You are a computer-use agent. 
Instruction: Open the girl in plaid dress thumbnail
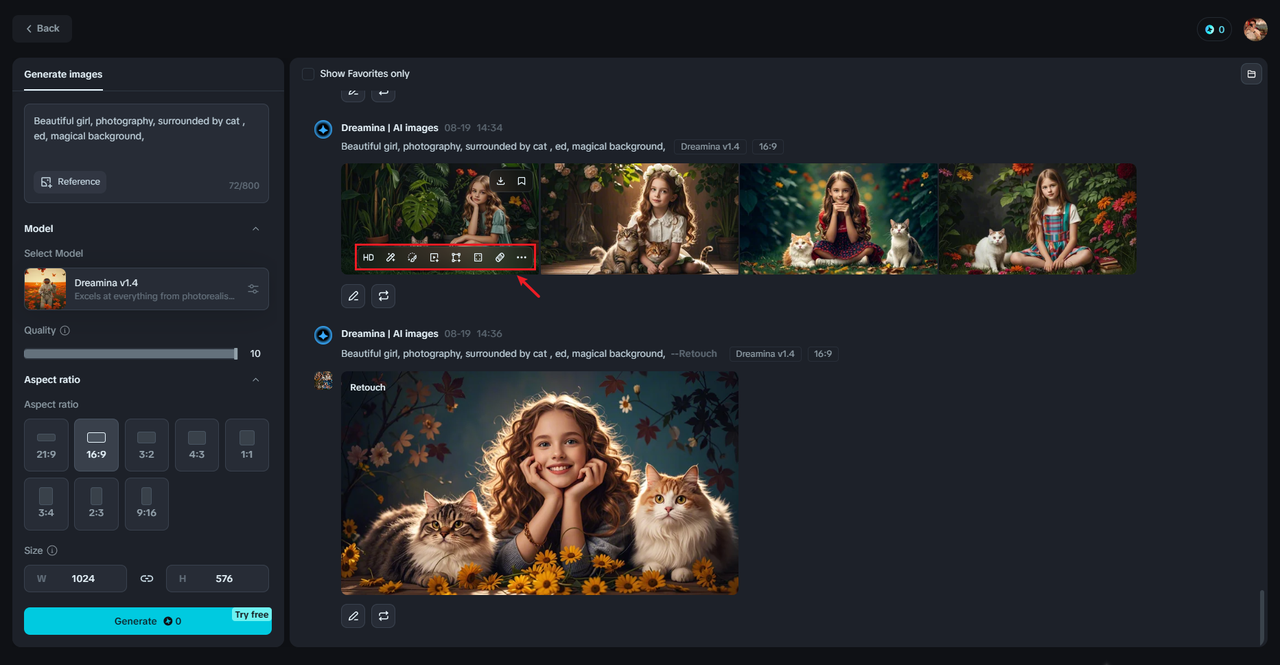point(1037,219)
